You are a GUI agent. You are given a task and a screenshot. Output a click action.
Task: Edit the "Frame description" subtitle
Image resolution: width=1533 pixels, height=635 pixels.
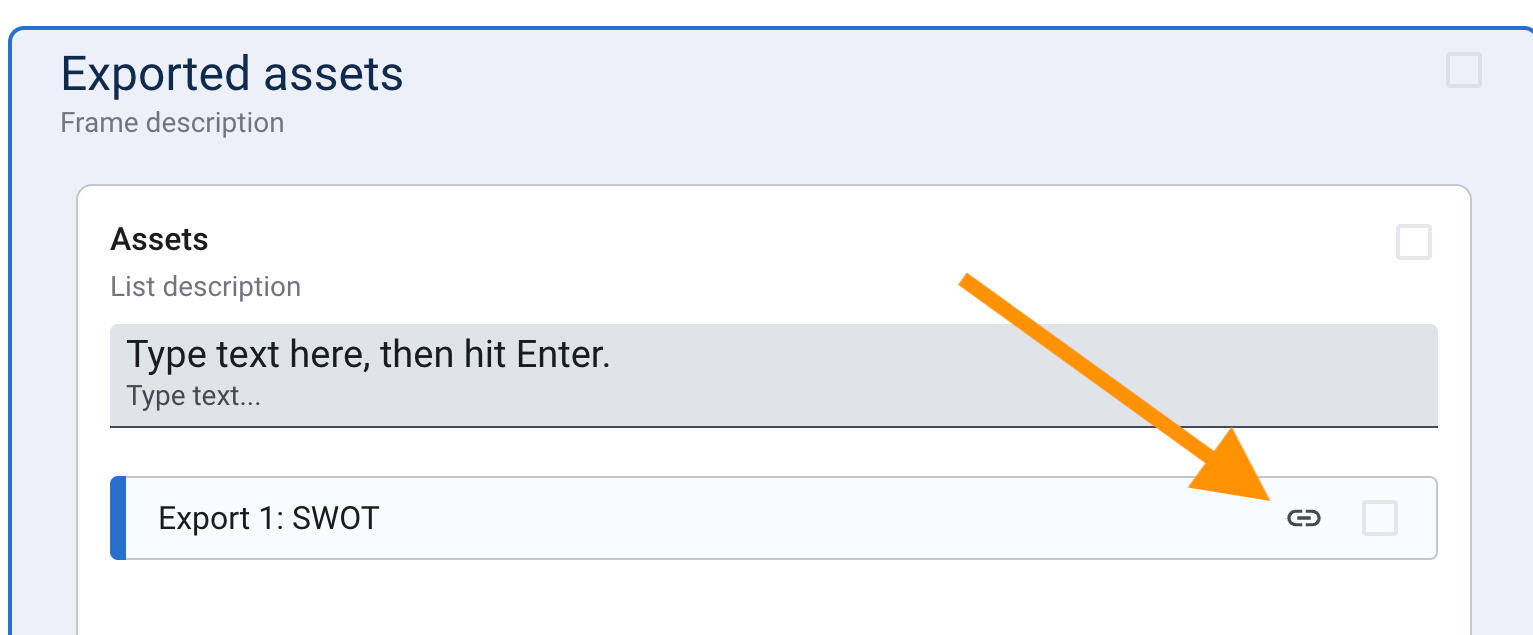pyautogui.click(x=172, y=123)
